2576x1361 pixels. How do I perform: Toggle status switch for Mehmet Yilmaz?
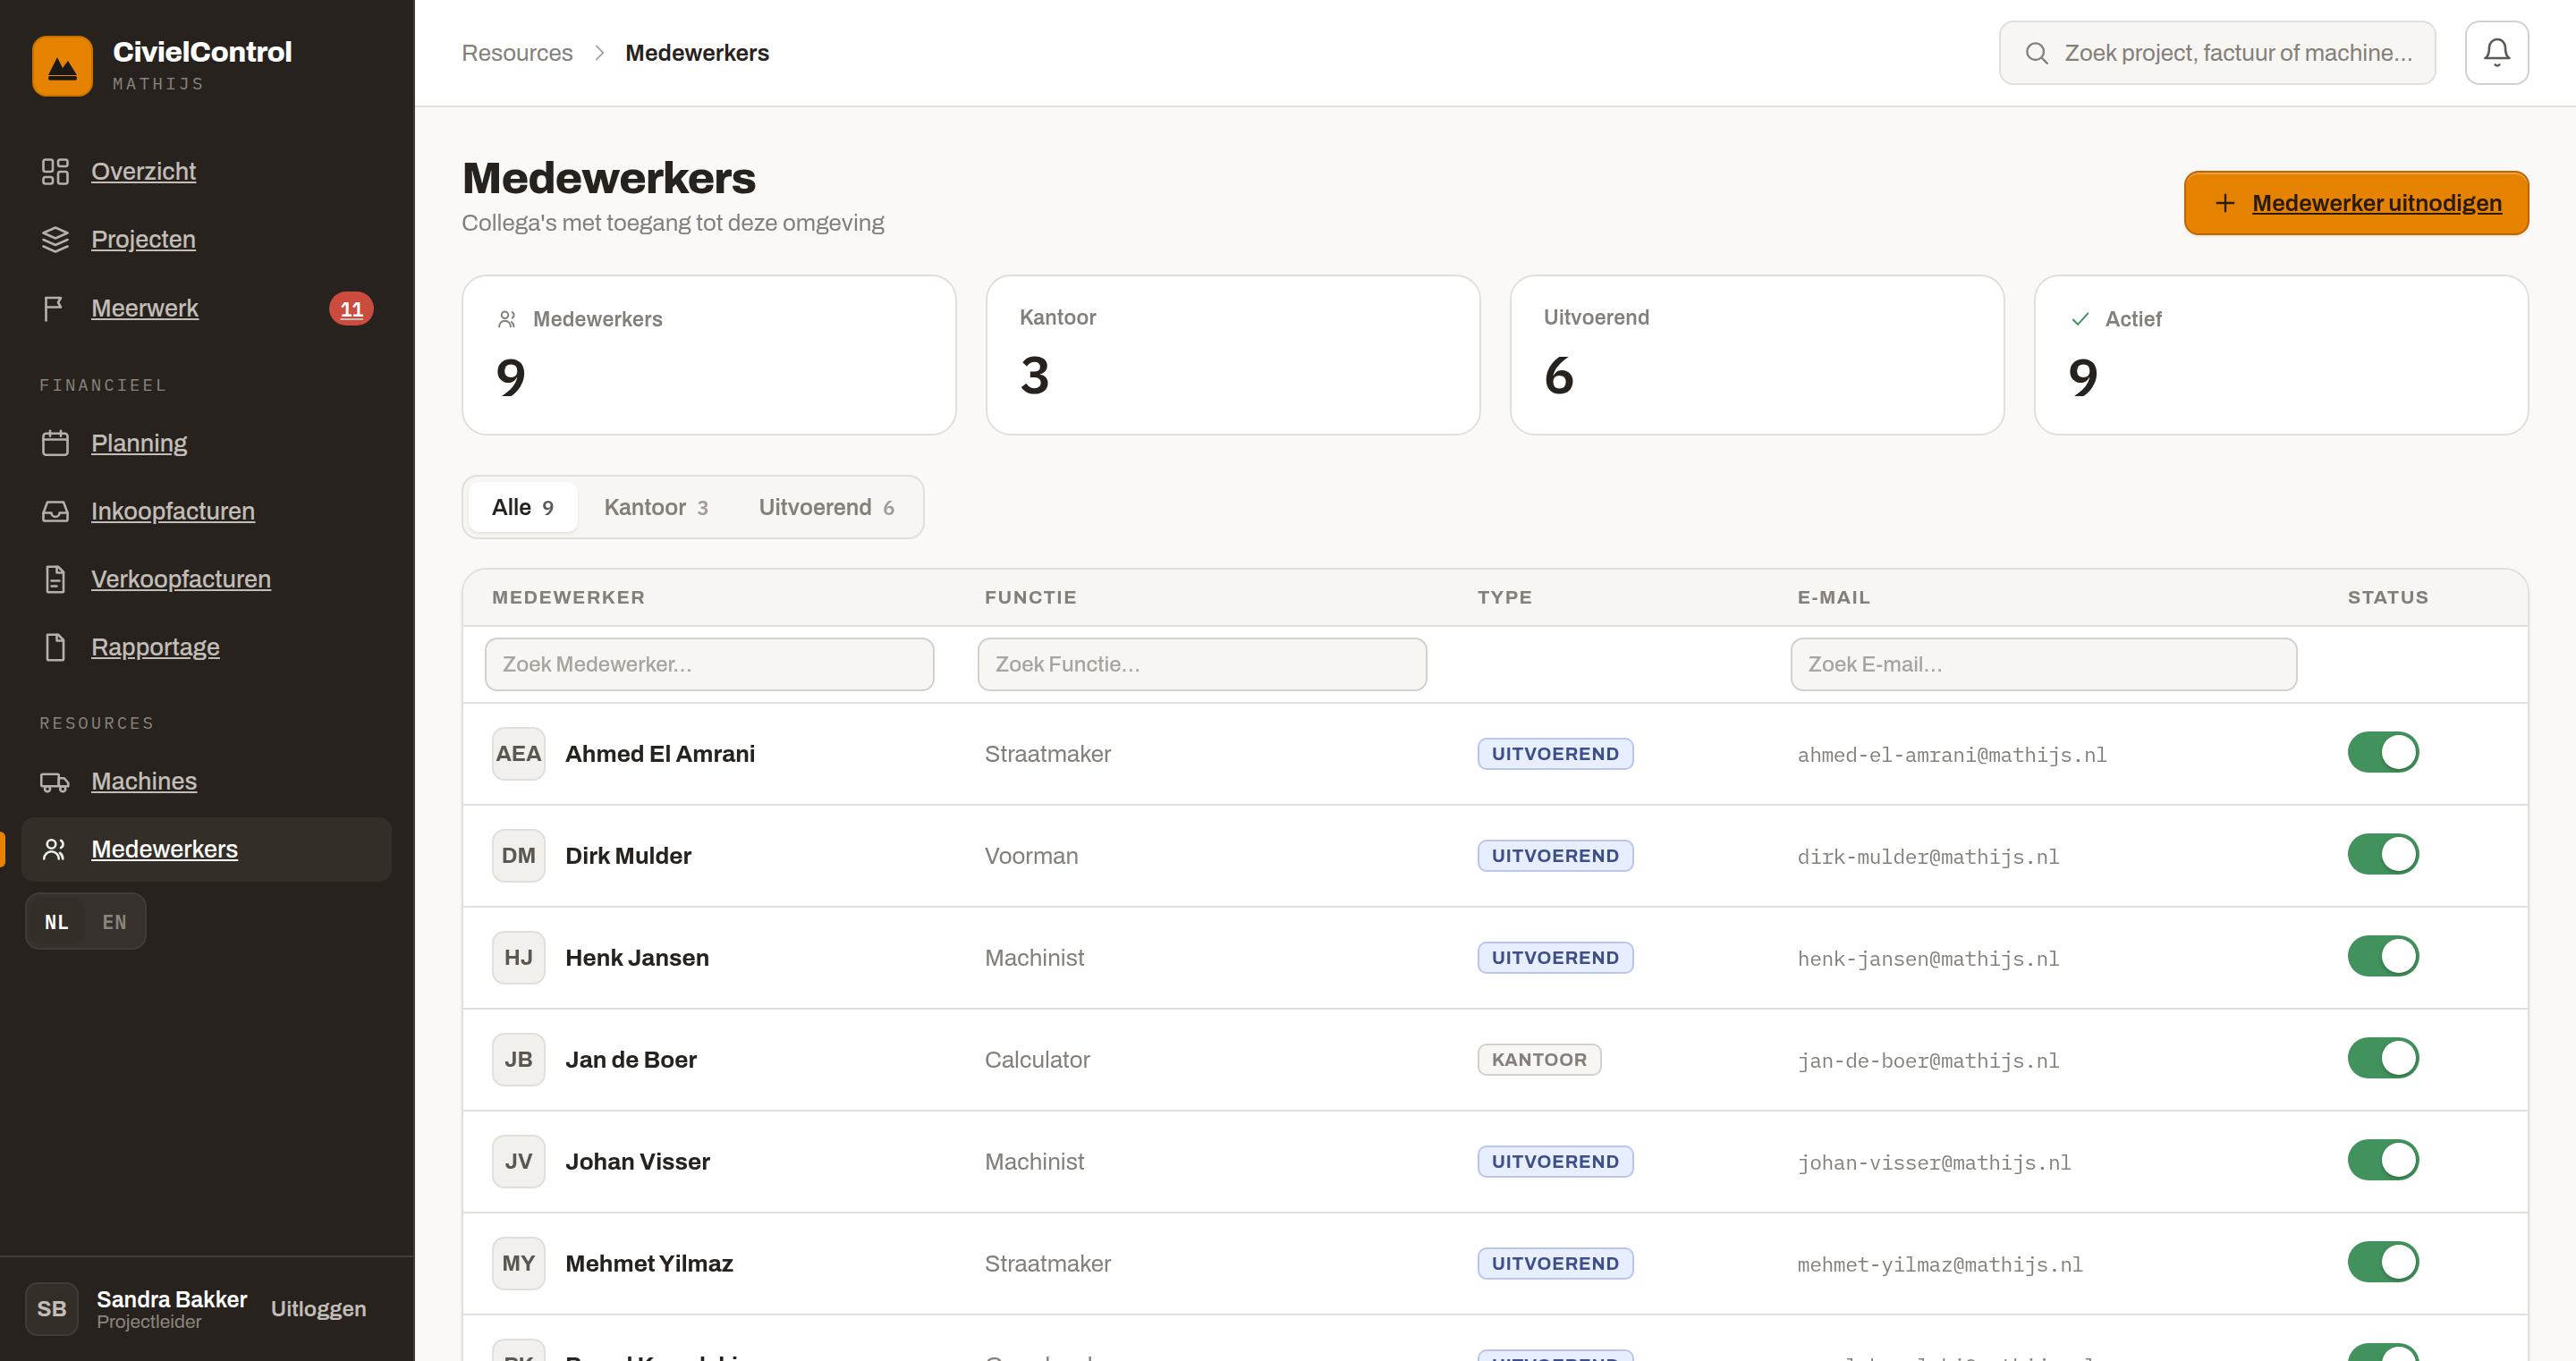click(2382, 1262)
